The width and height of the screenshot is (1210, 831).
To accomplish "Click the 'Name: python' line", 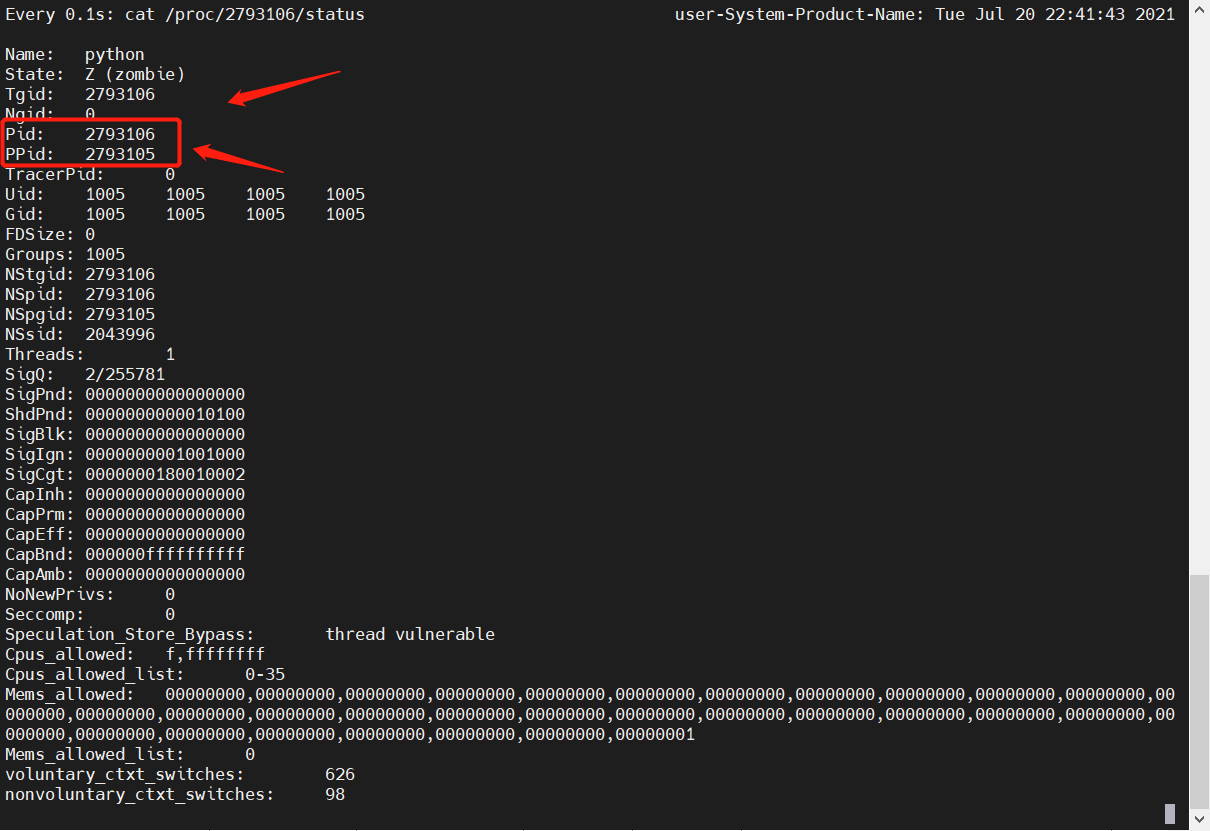I will coord(75,54).
